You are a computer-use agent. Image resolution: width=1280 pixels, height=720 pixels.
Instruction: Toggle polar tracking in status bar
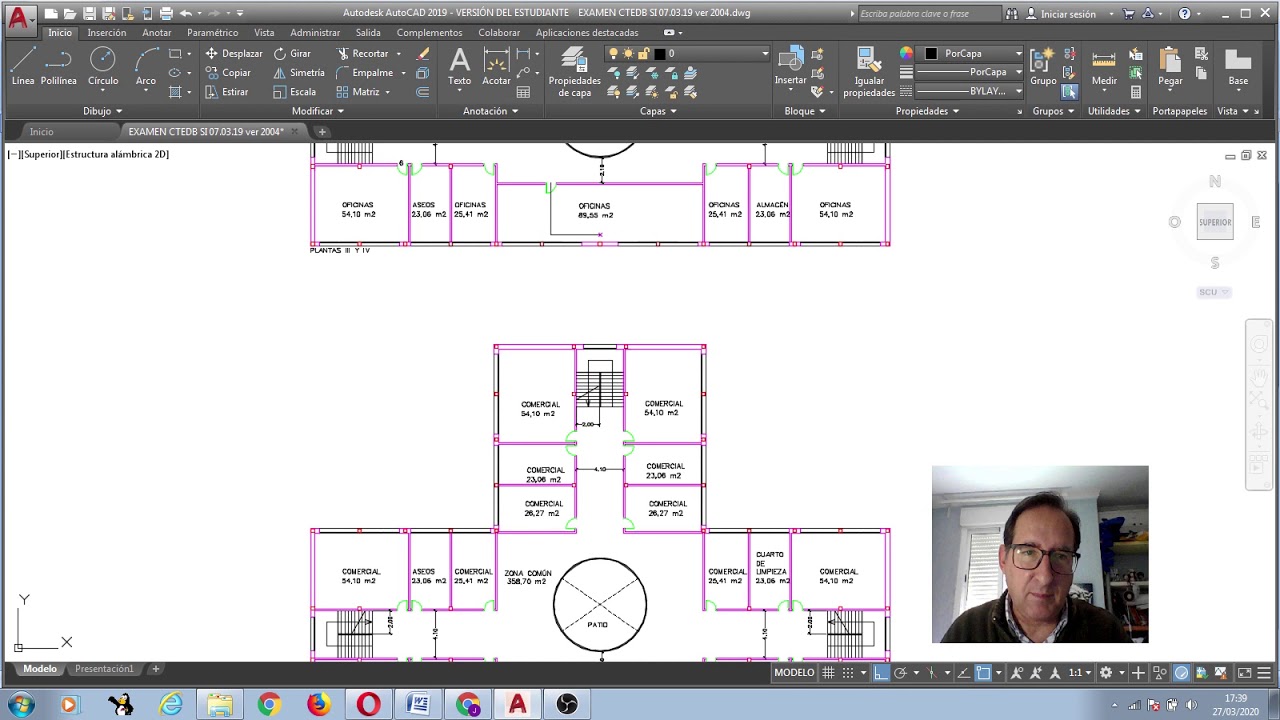coord(900,673)
